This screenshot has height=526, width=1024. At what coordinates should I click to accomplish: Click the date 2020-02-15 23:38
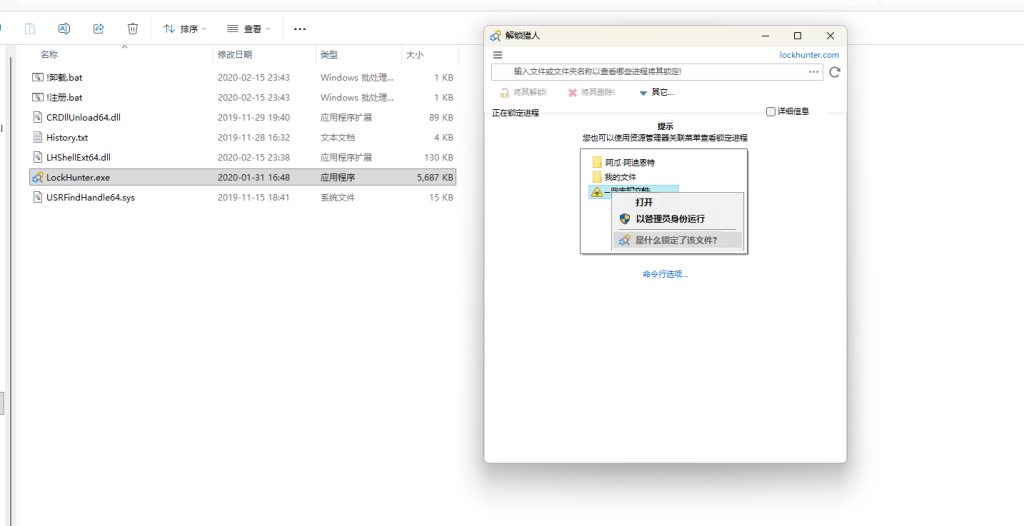pos(253,157)
